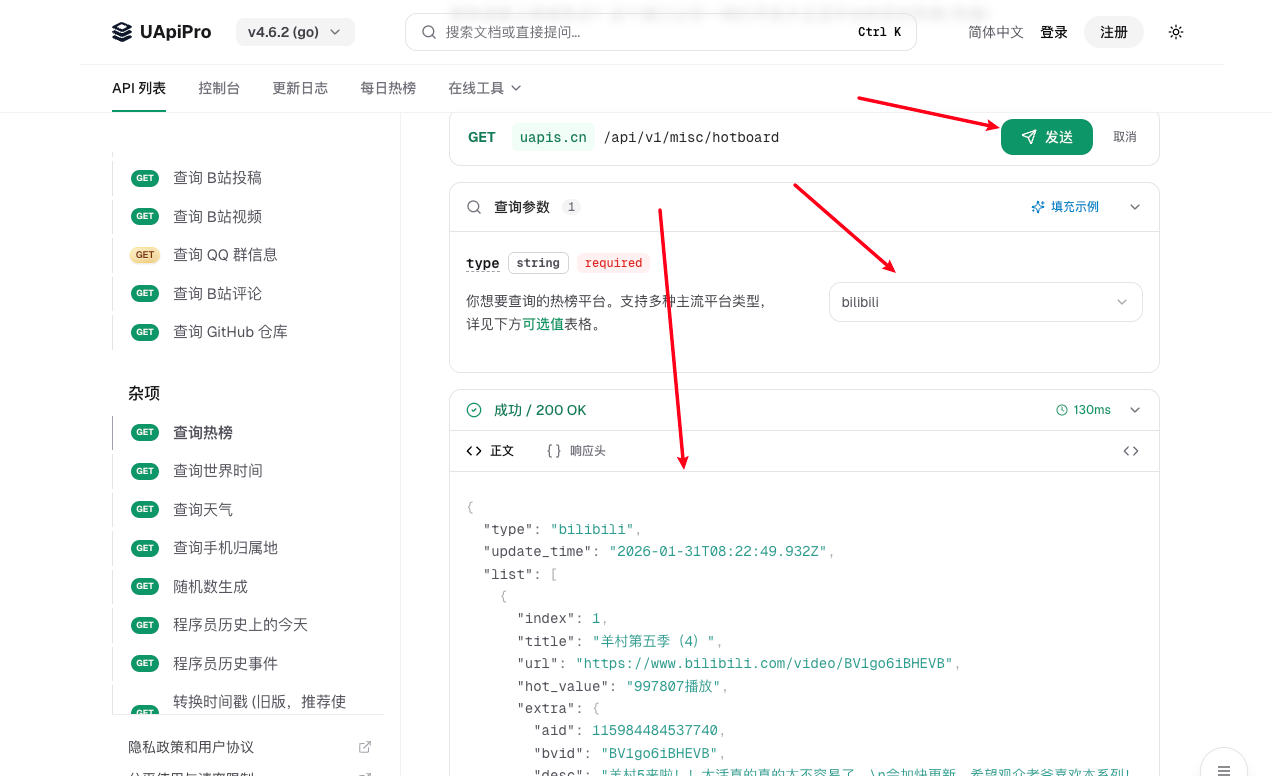Follow the 可选值 link
The width and height of the screenshot is (1272, 776).
pyautogui.click(x=543, y=324)
